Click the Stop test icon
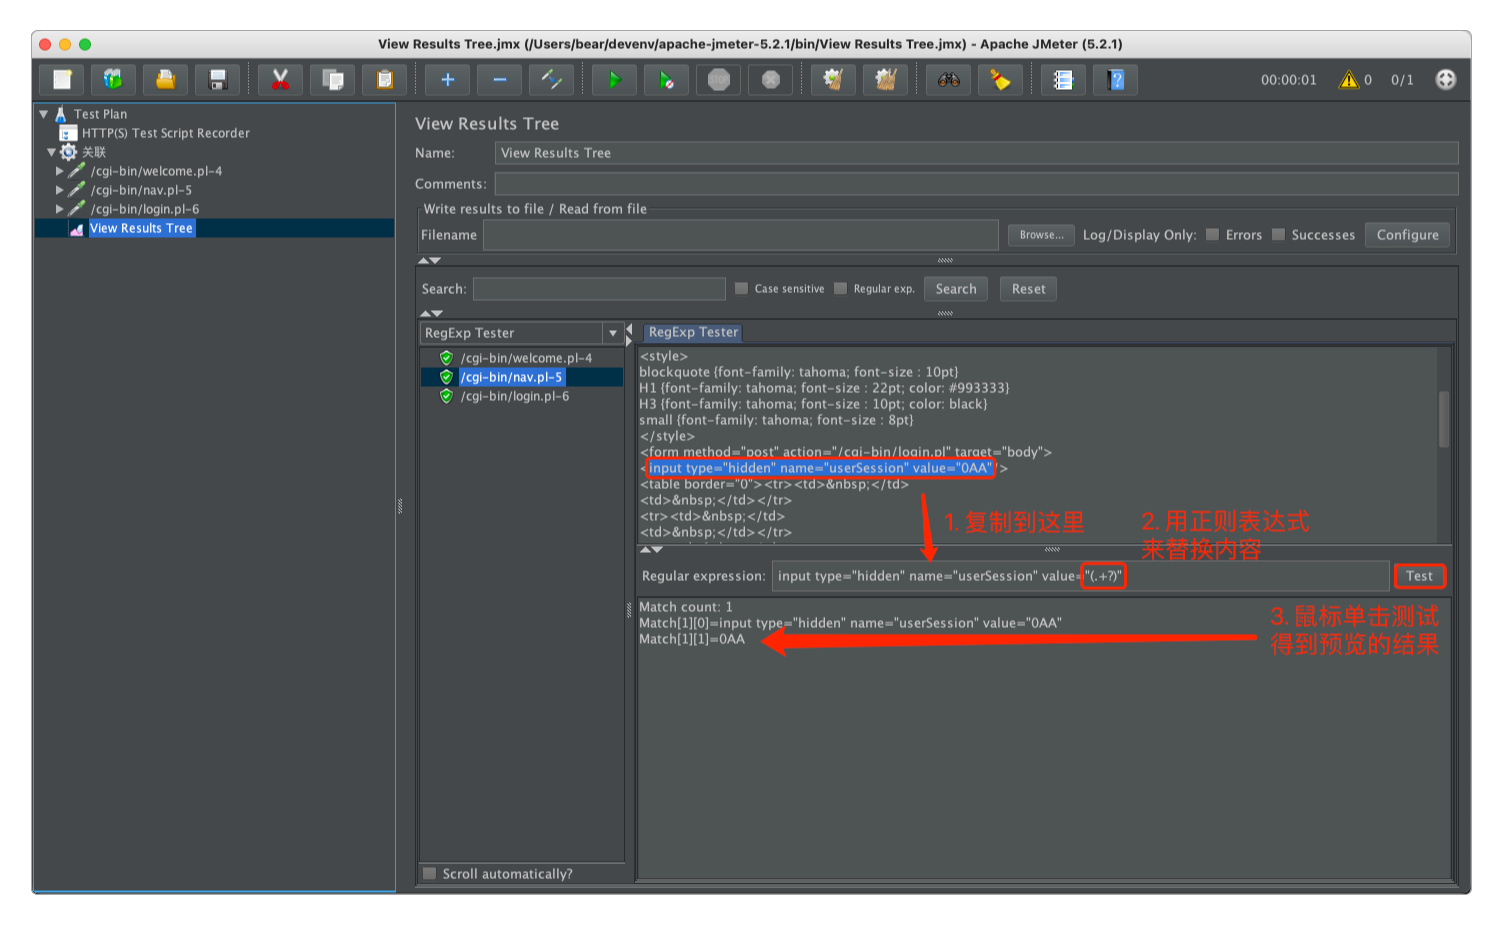Image resolution: width=1502 pixels, height=925 pixels. coord(719,80)
